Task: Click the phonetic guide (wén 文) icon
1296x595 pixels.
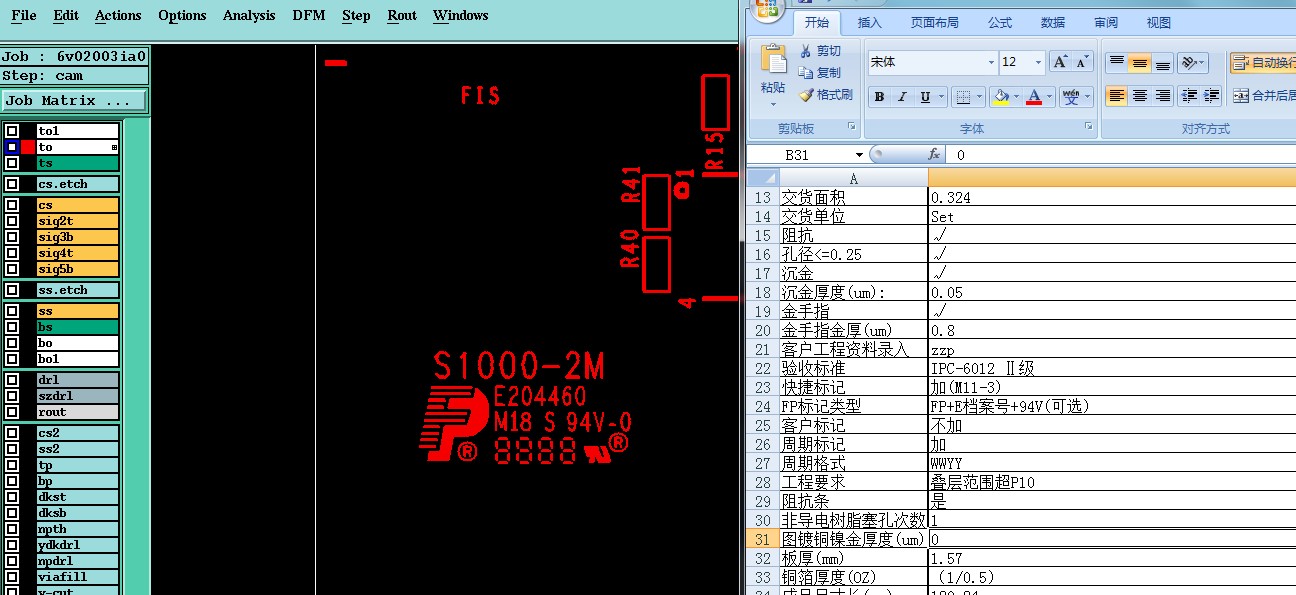Action: [1071, 97]
